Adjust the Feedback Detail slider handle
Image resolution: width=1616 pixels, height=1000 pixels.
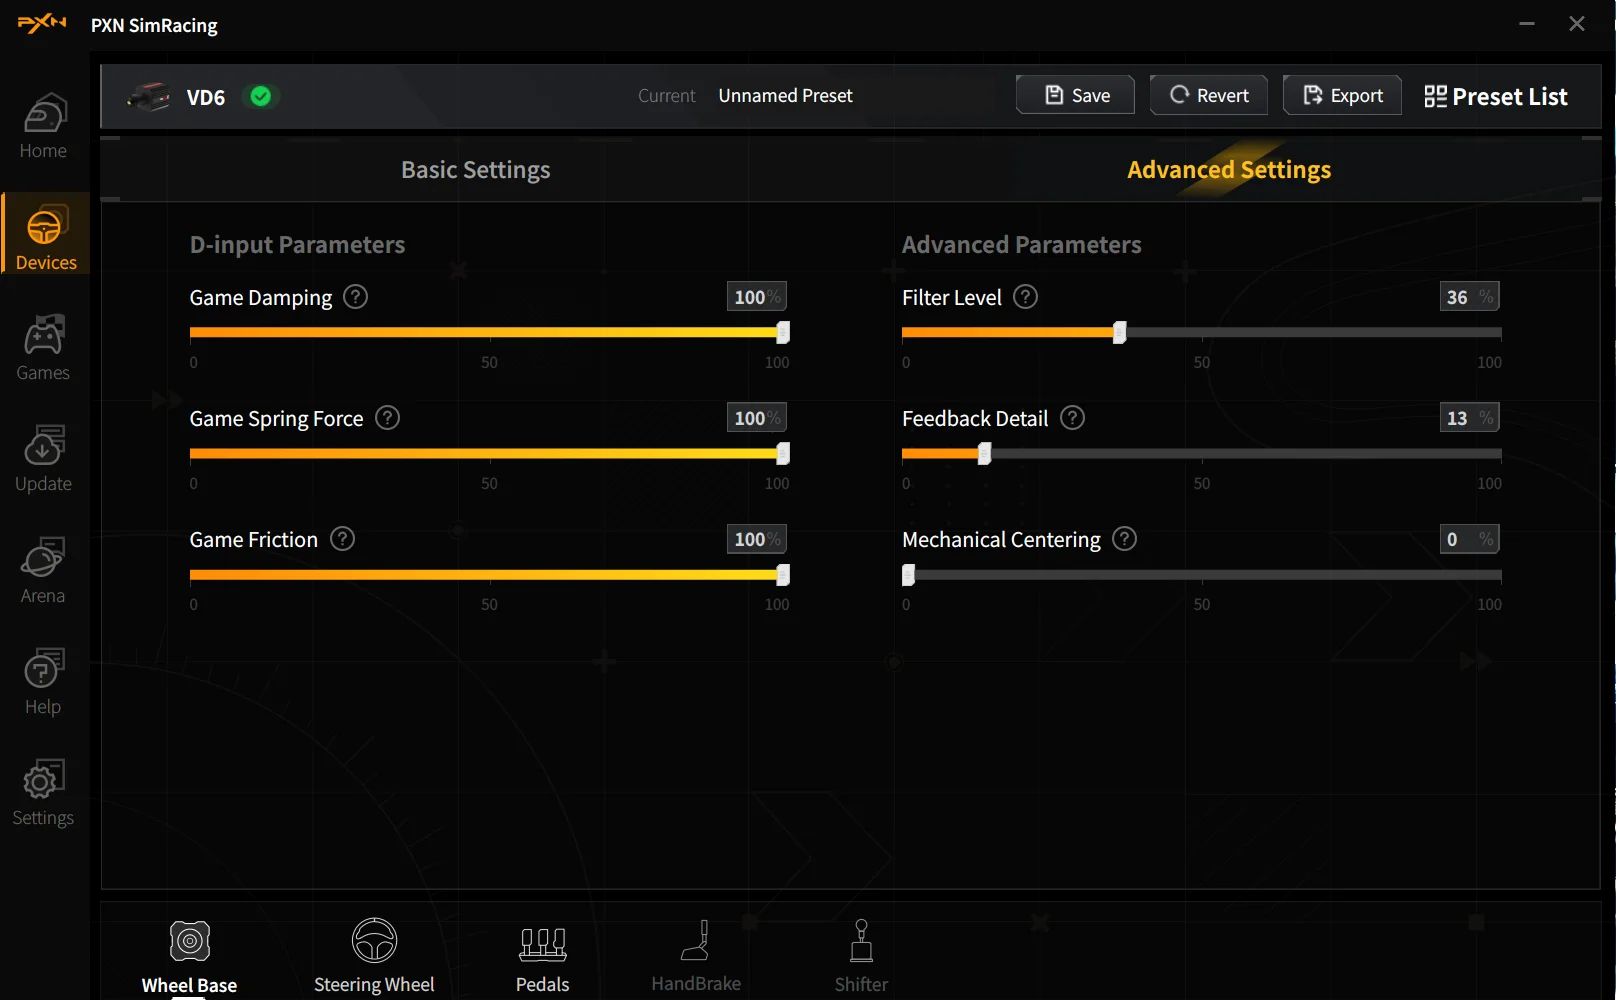click(x=984, y=453)
